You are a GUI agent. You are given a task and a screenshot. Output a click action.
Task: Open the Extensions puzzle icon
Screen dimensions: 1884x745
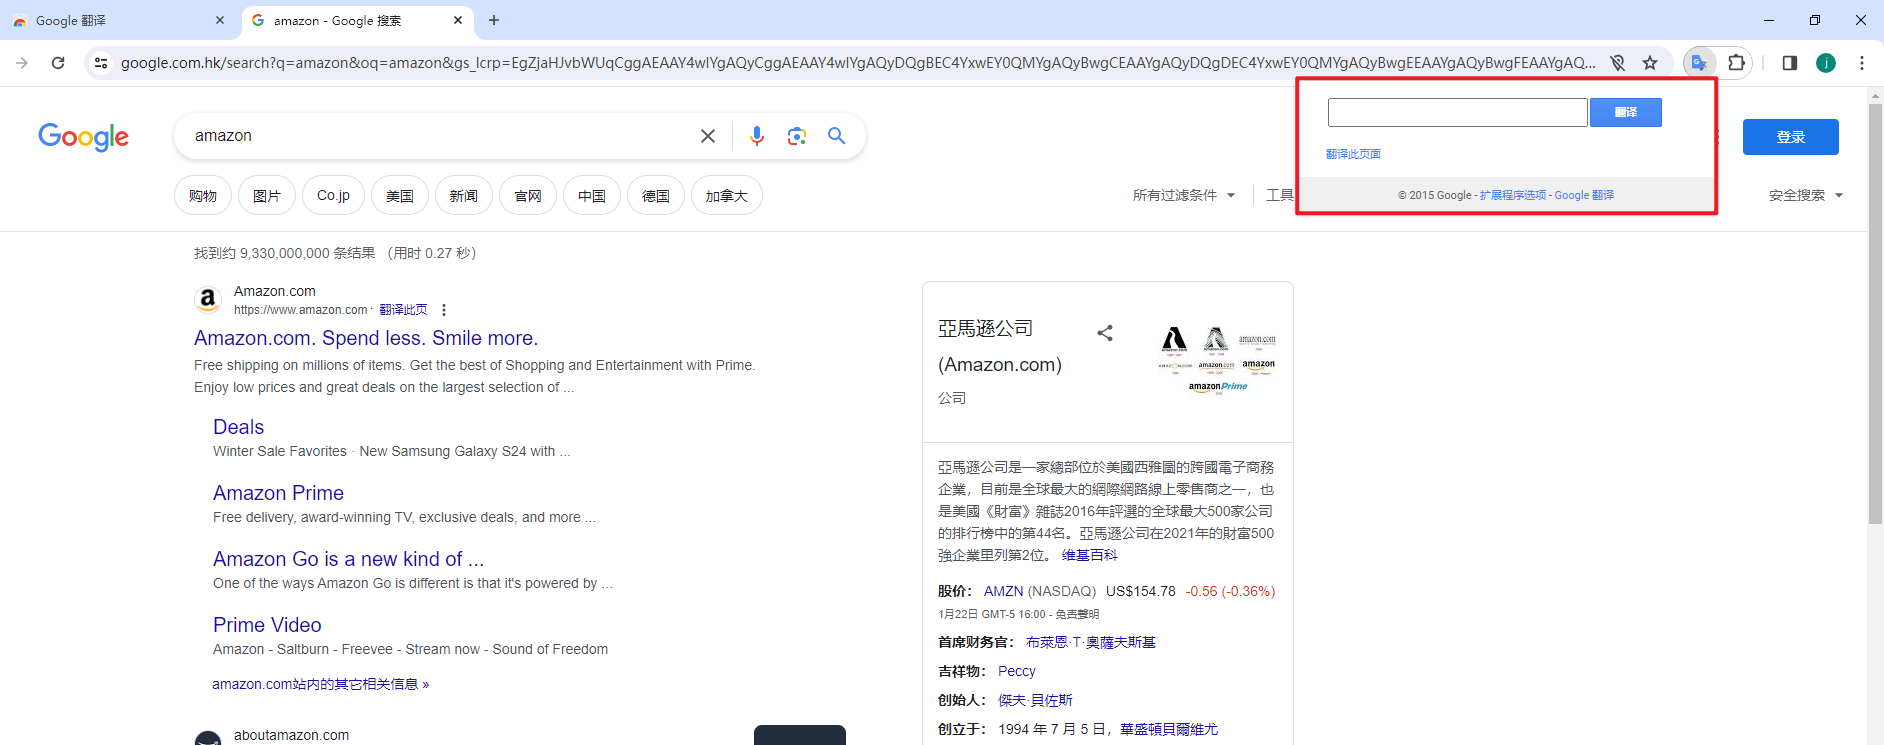(1736, 63)
